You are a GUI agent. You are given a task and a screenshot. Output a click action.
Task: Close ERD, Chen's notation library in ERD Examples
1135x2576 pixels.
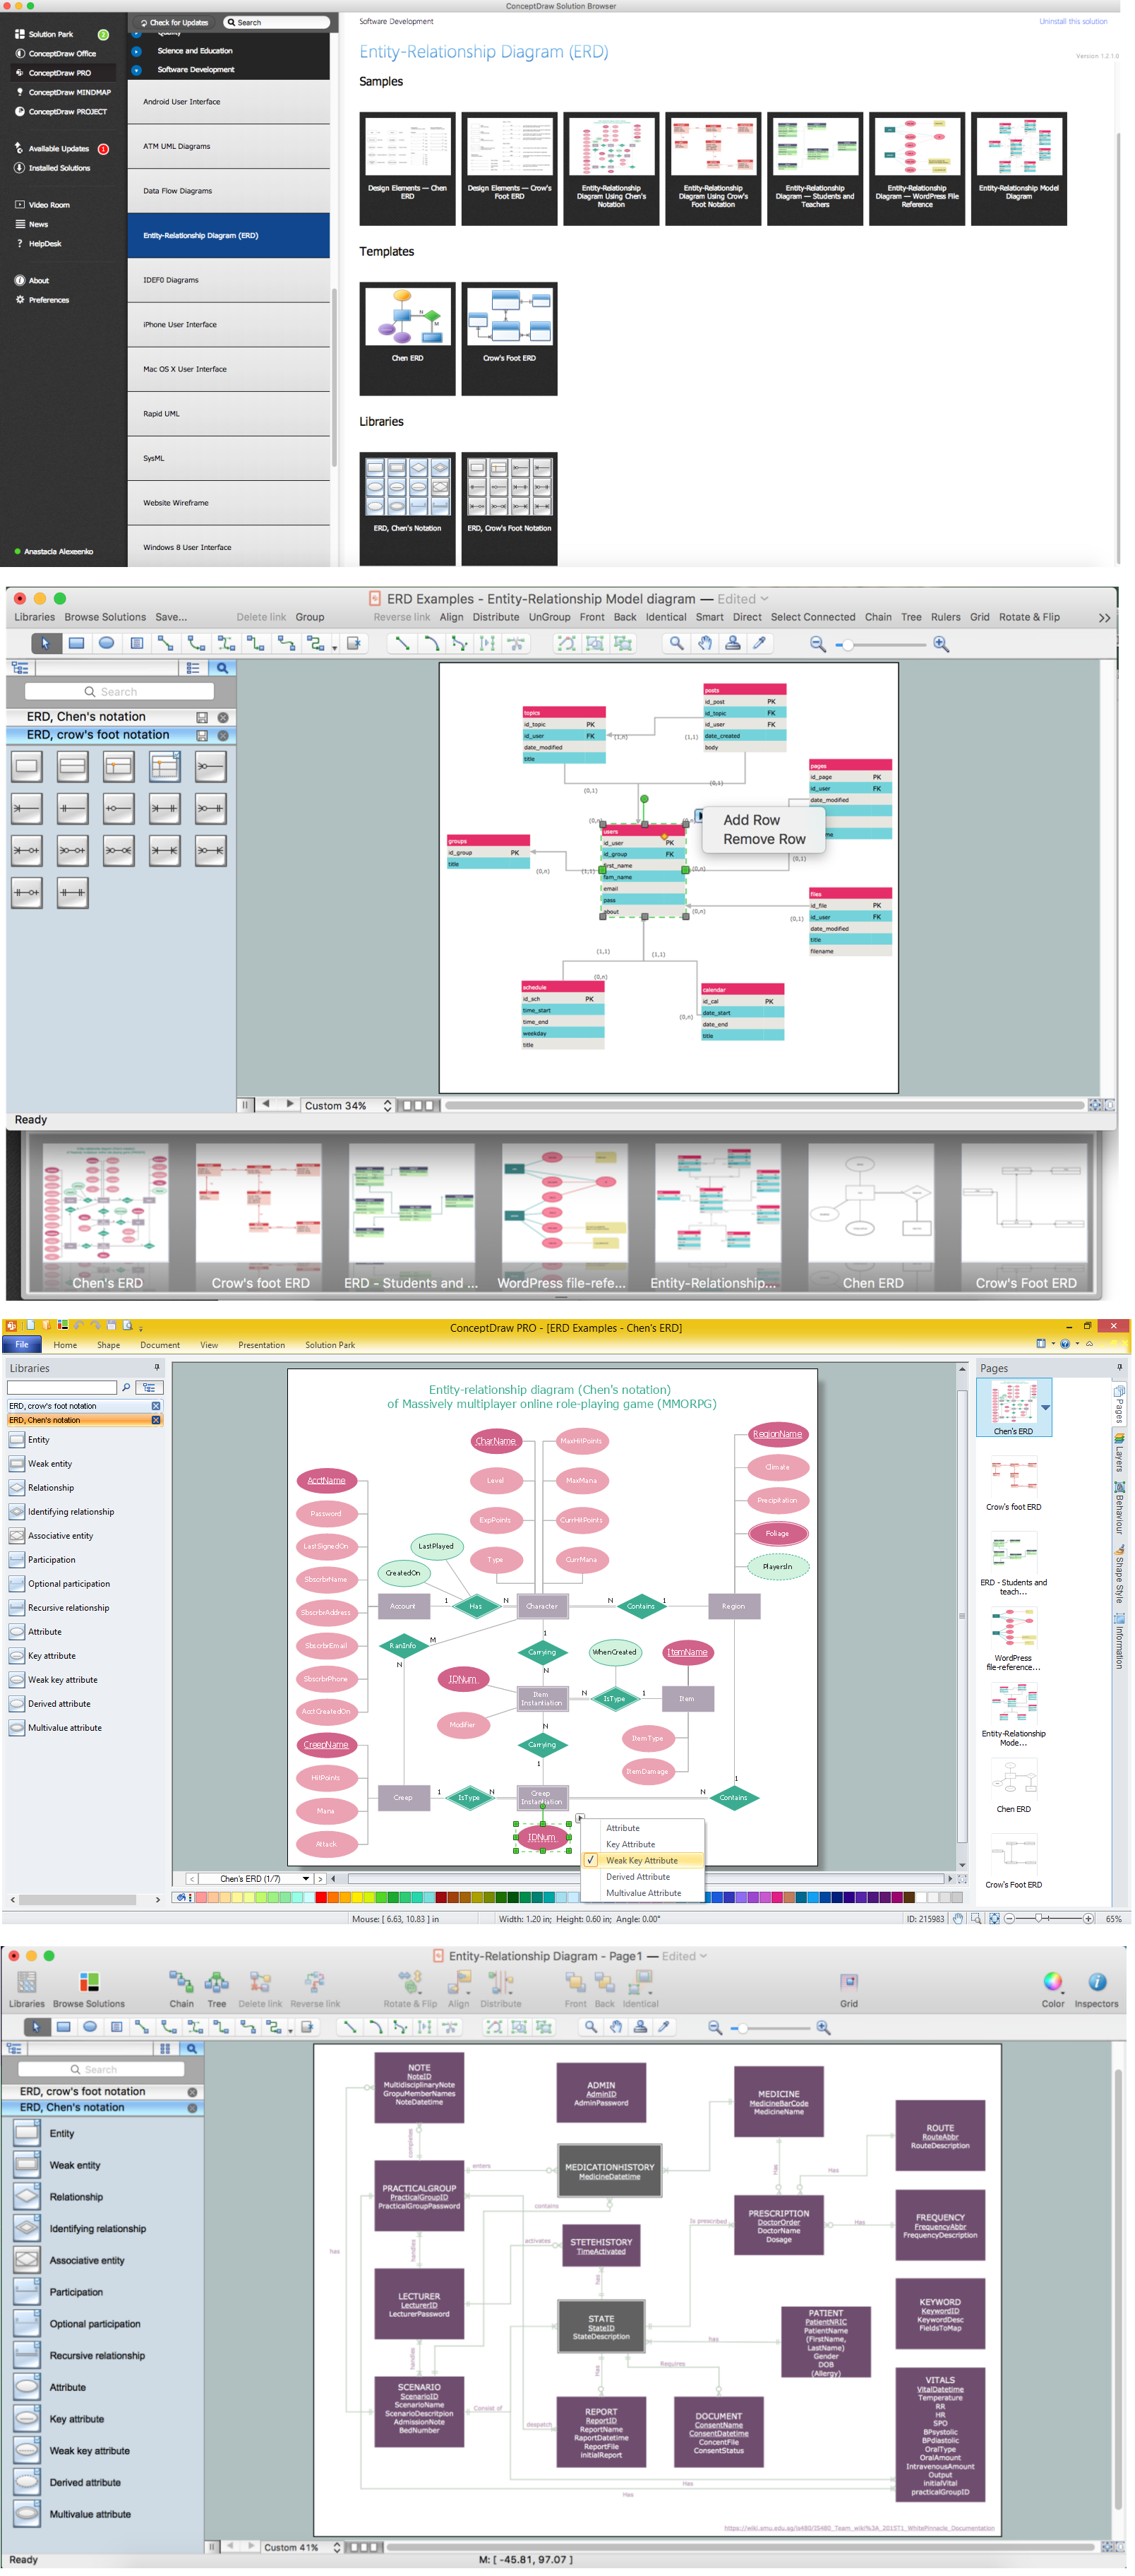point(223,717)
